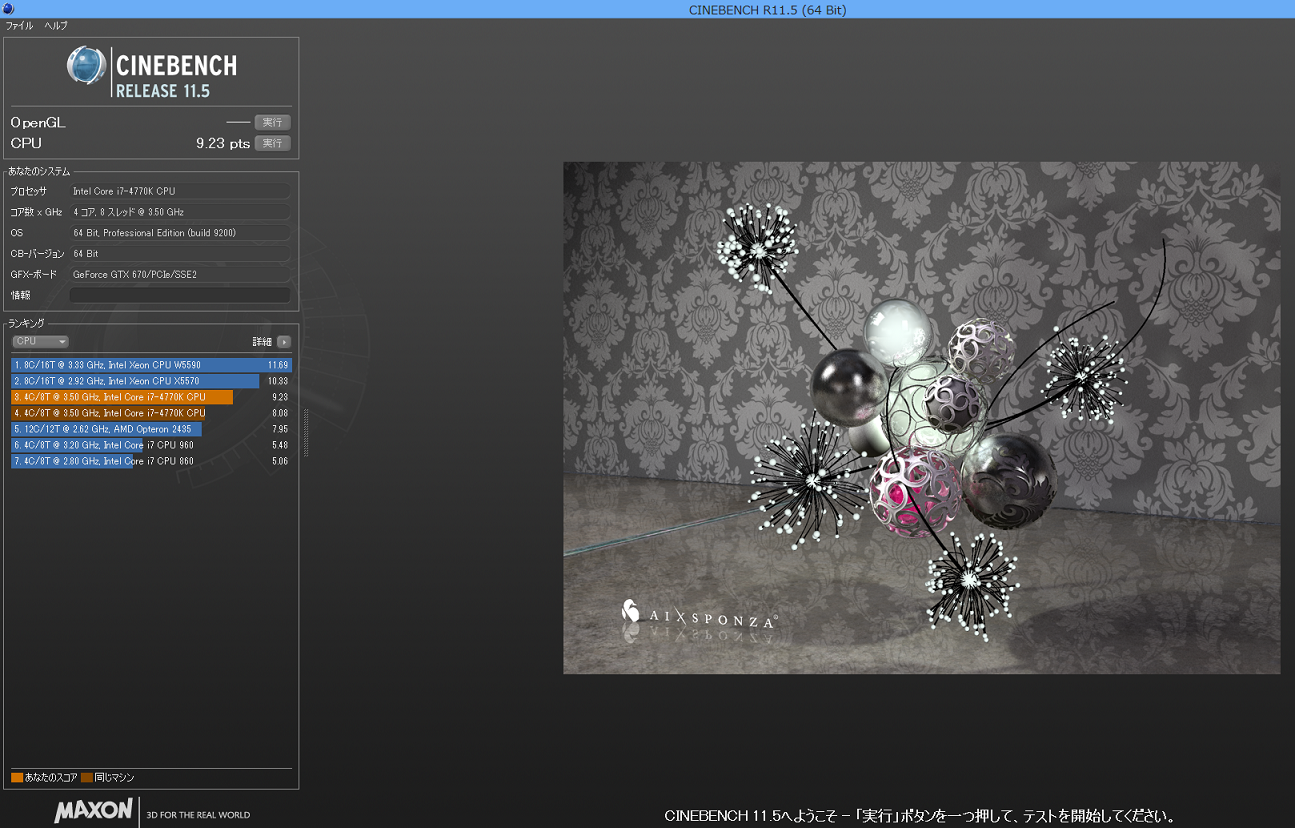
Task: Click the rendered spheres preview image
Action: tap(920, 417)
